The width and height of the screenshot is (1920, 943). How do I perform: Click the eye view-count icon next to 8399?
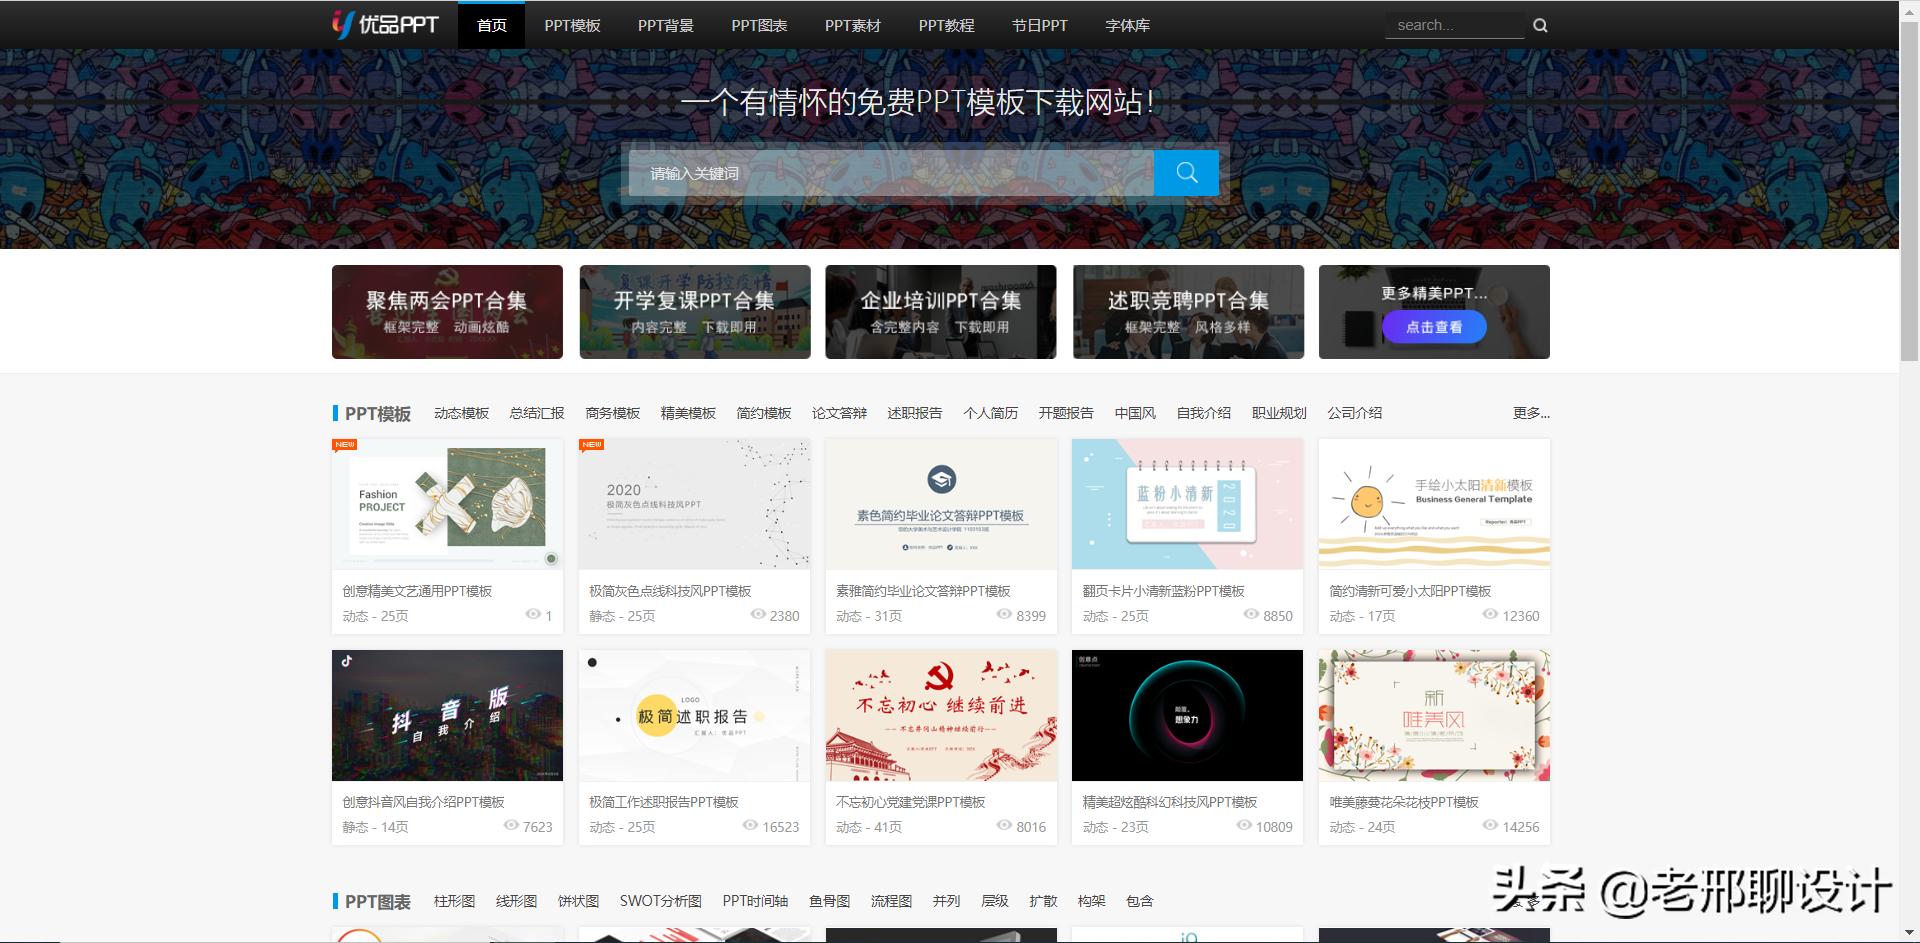(x=1002, y=616)
